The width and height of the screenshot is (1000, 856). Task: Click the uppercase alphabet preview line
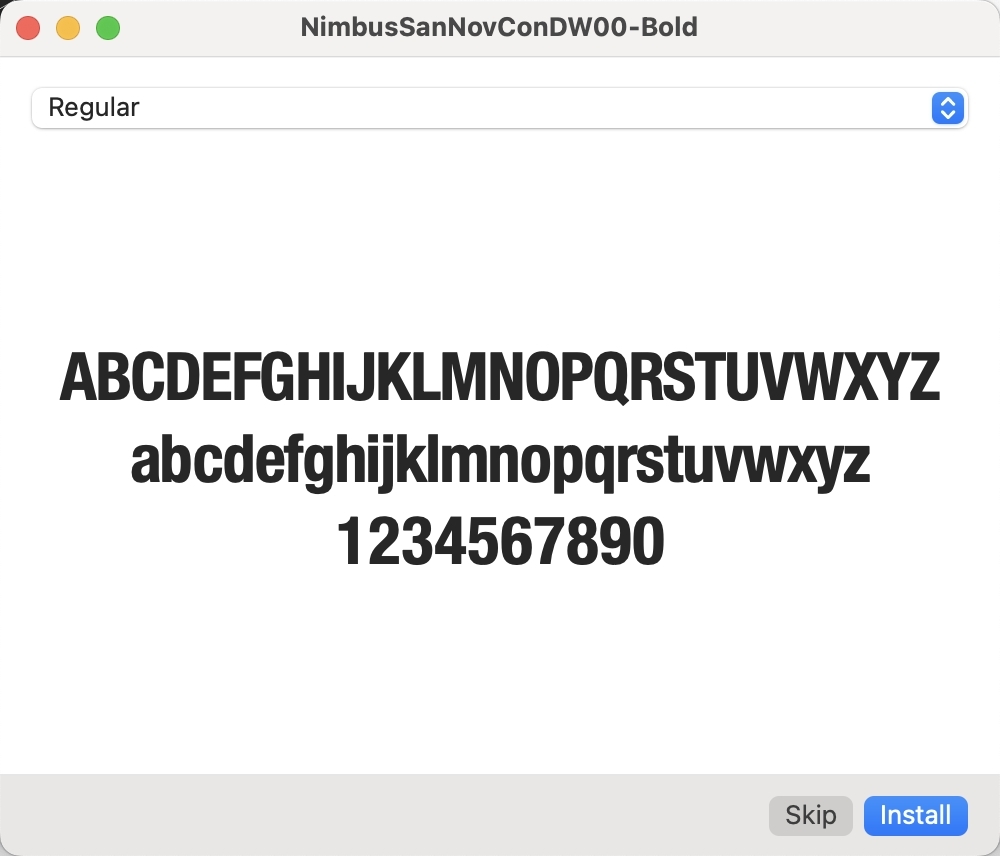[x=500, y=377]
